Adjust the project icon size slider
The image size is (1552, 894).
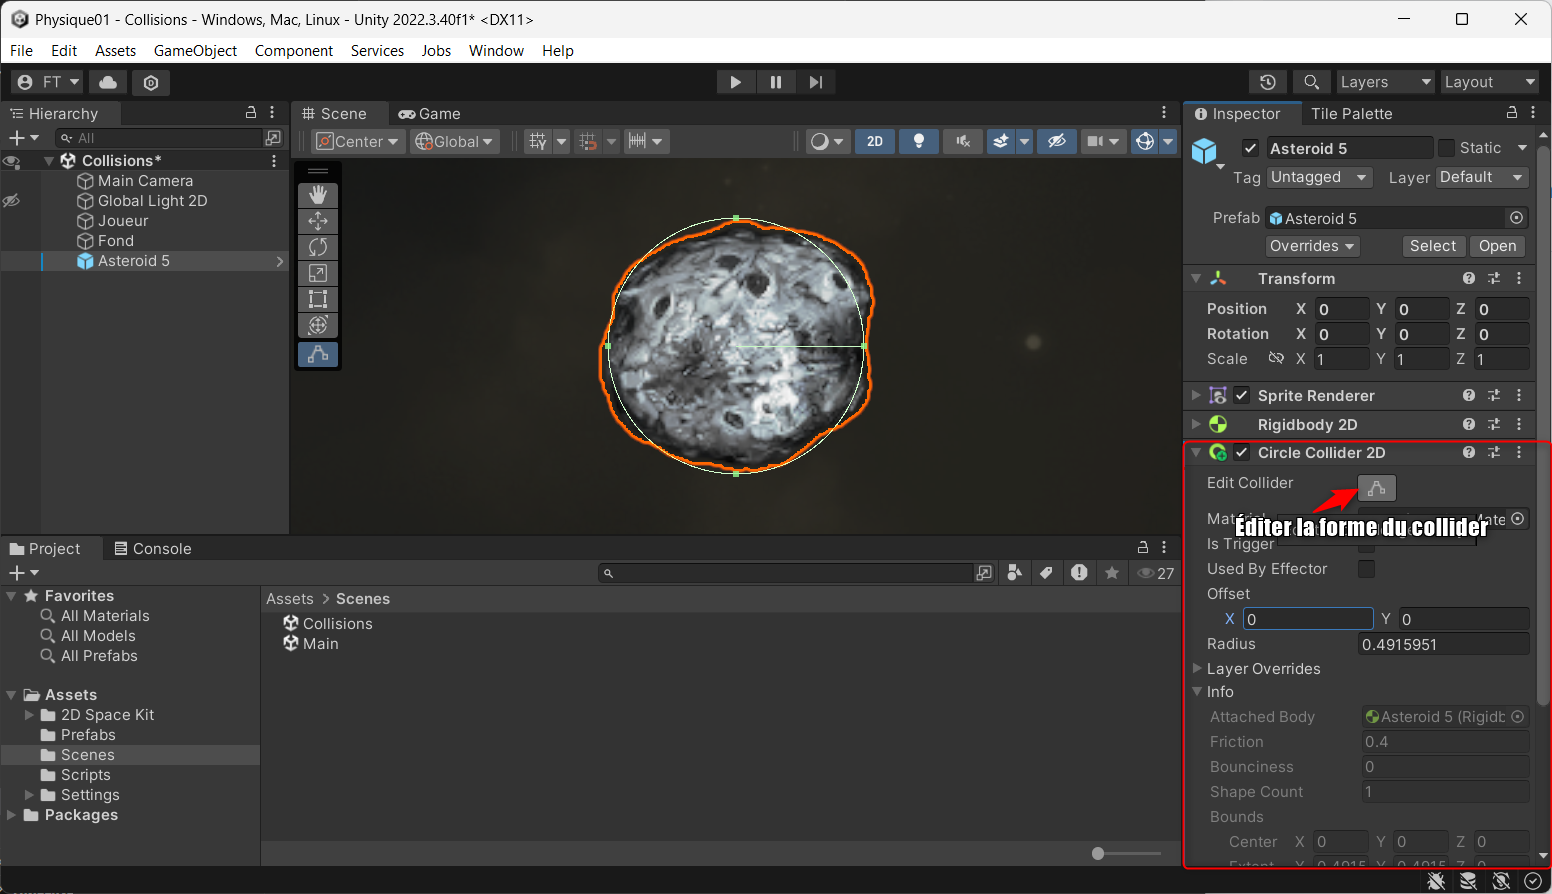pos(1098,853)
